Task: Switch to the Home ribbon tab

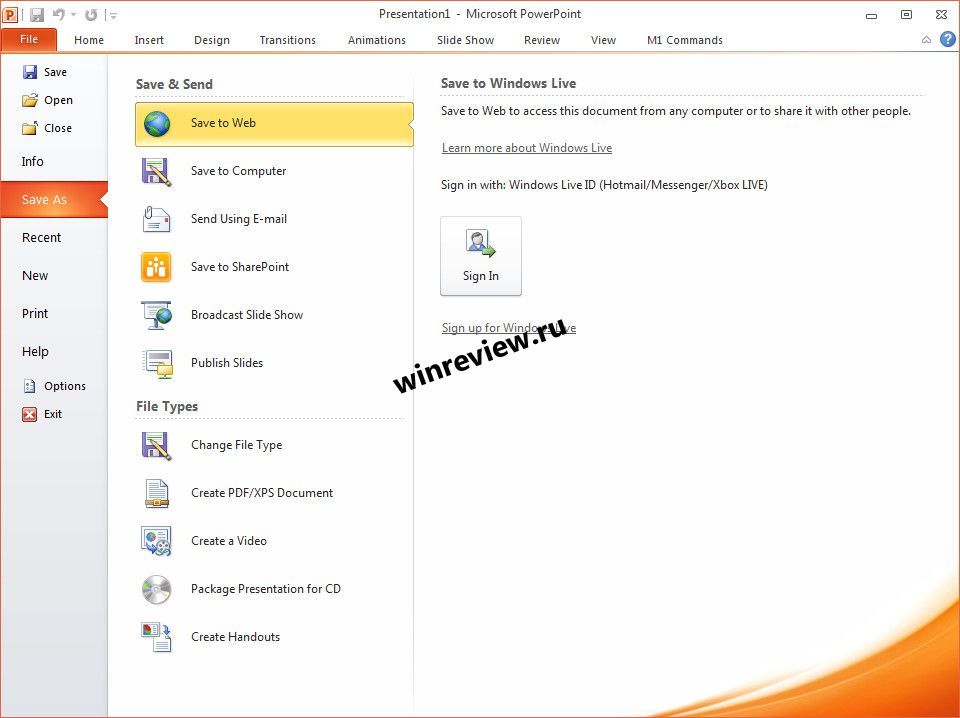Action: tap(89, 40)
